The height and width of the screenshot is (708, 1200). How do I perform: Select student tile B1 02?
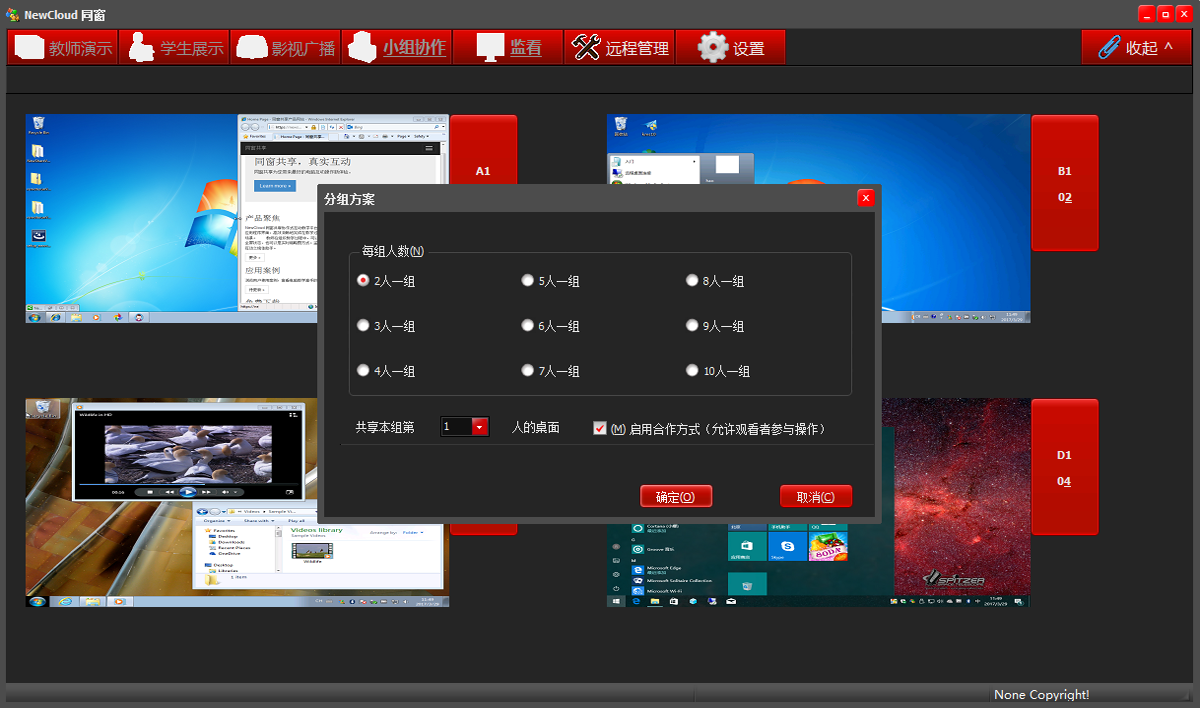[1065, 183]
